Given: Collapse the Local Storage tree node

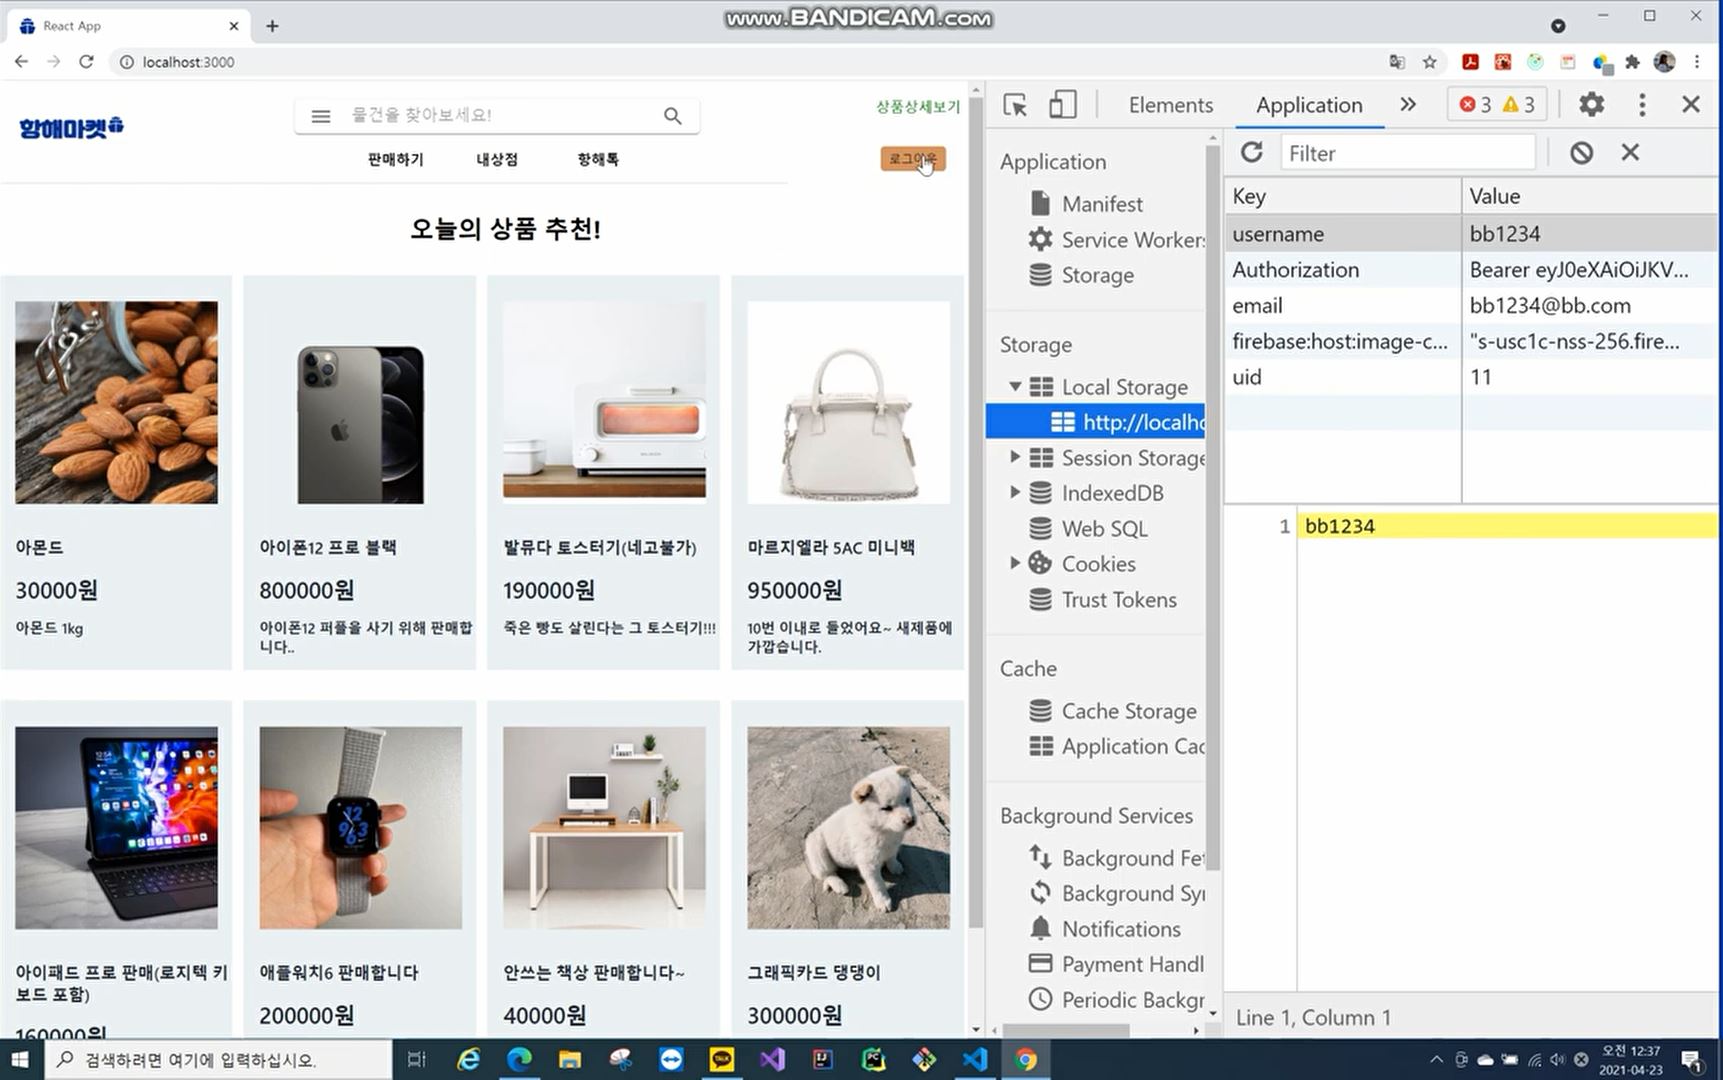Looking at the screenshot, I should click(1015, 386).
